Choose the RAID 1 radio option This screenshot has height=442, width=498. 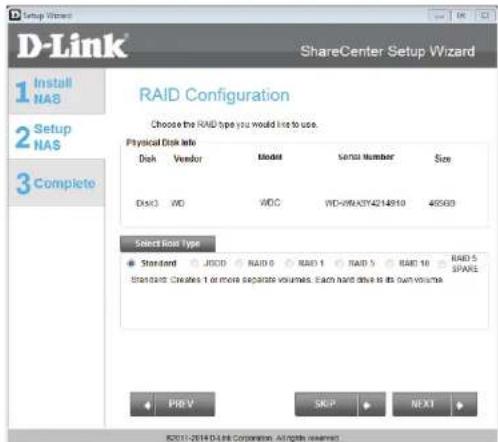pyautogui.click(x=289, y=263)
